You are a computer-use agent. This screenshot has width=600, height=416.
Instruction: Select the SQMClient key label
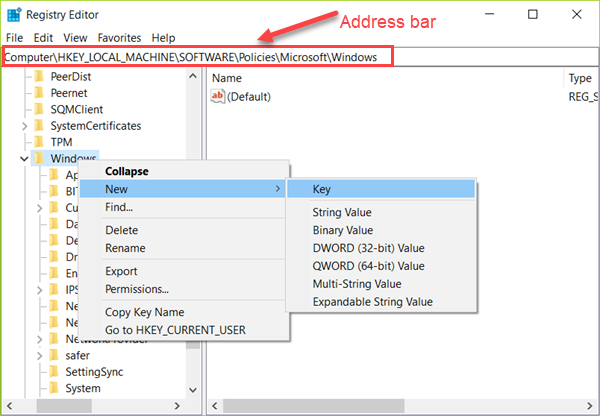coord(77,109)
